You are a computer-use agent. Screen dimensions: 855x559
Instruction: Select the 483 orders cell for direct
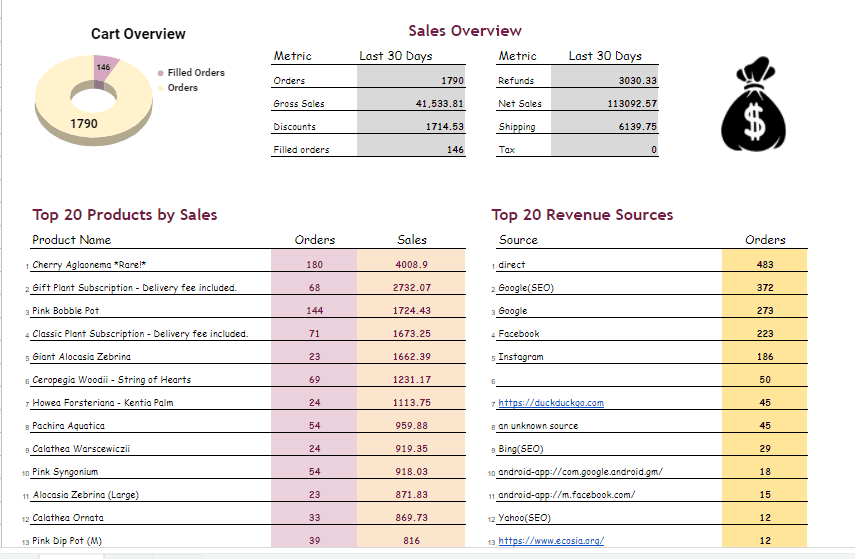click(764, 261)
